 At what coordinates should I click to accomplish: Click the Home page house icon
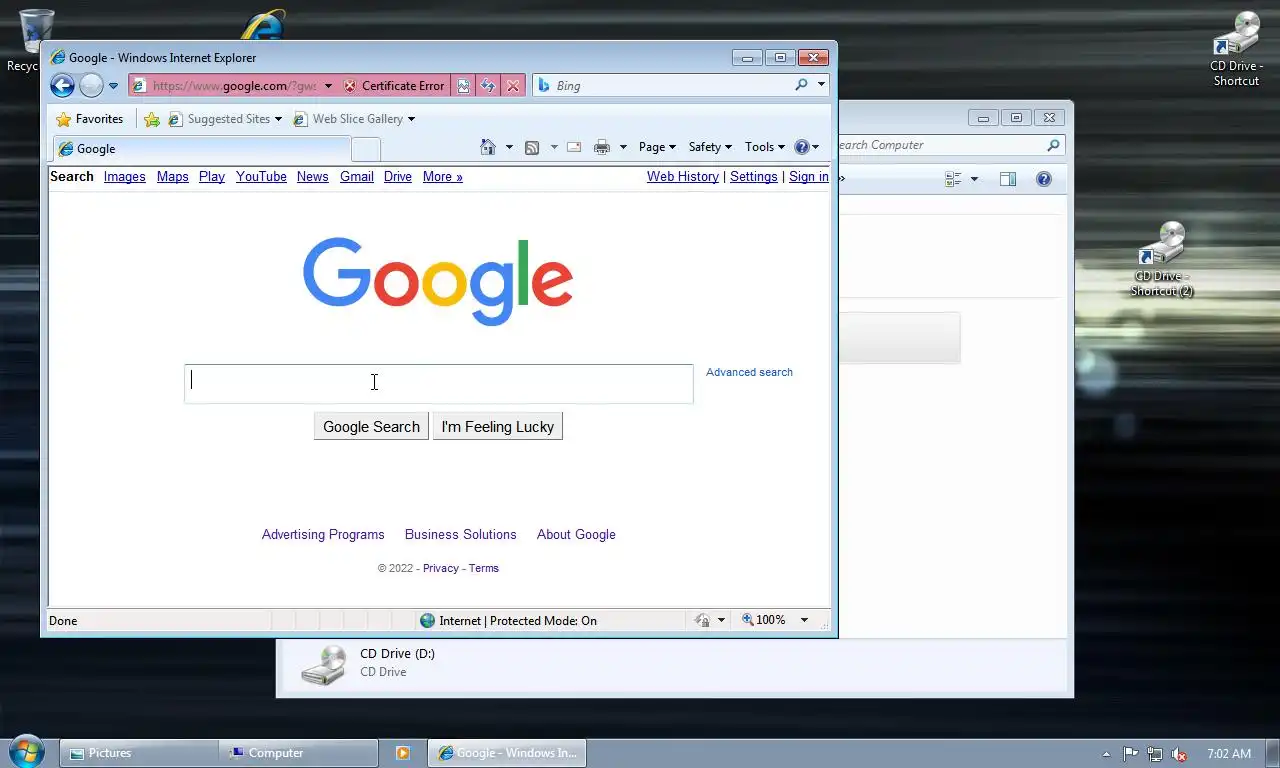(488, 147)
